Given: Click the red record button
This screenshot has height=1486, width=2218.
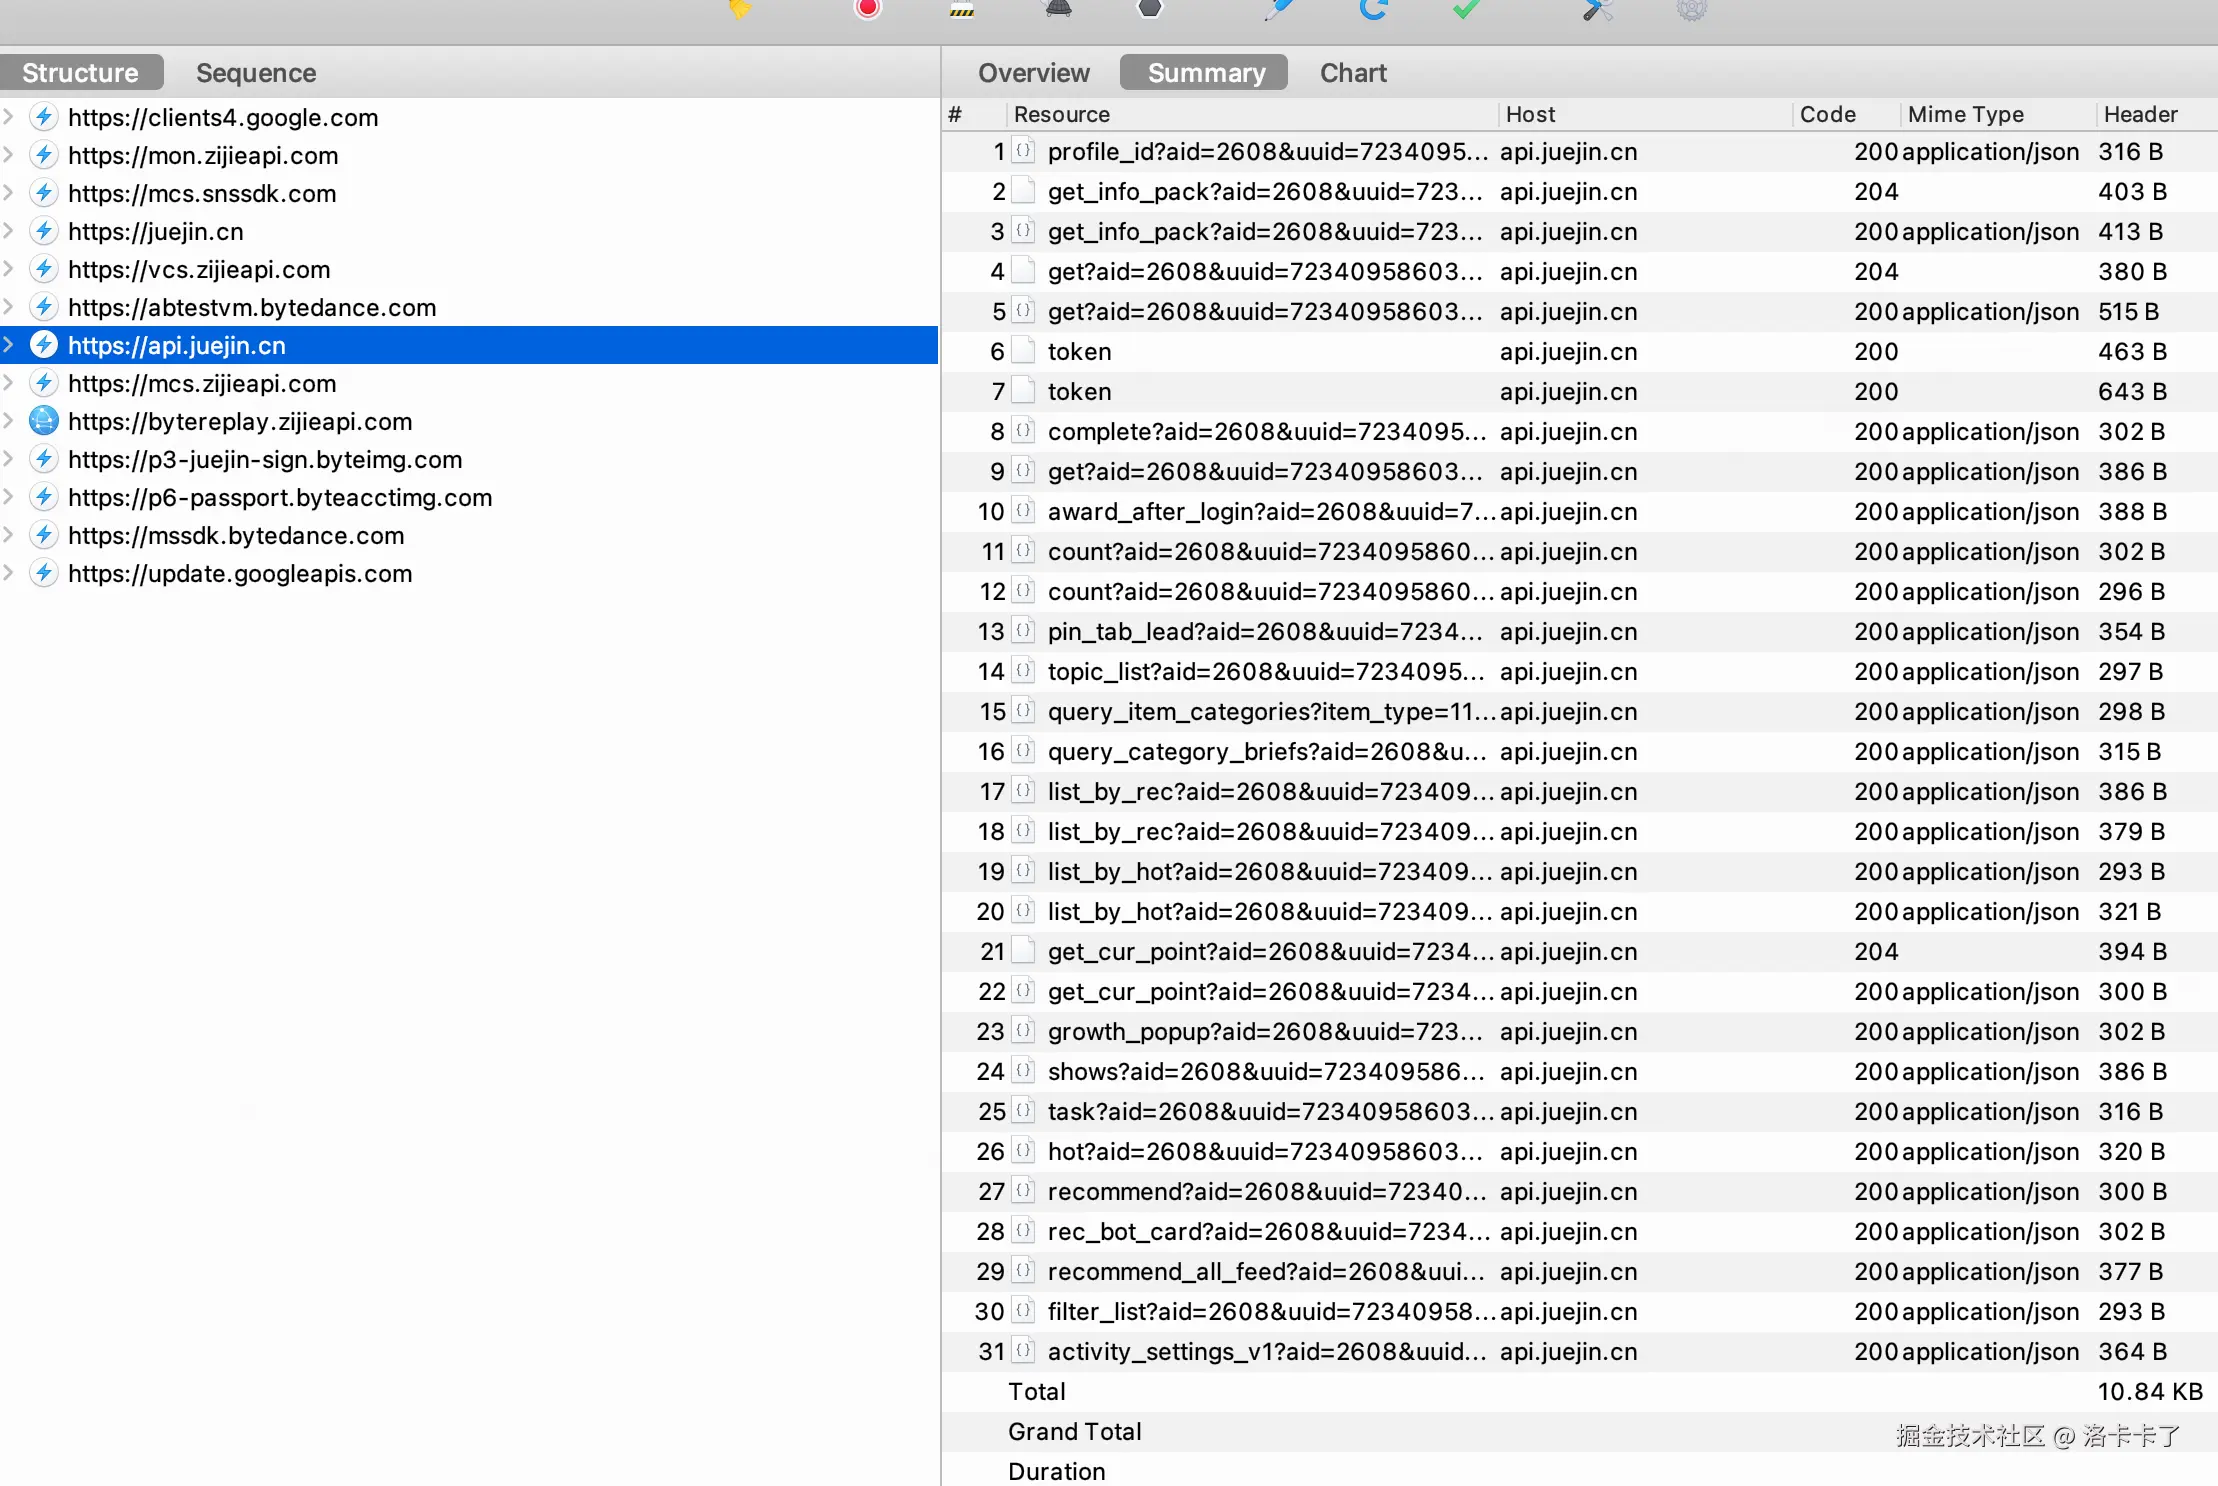Looking at the screenshot, I should coord(868,9).
